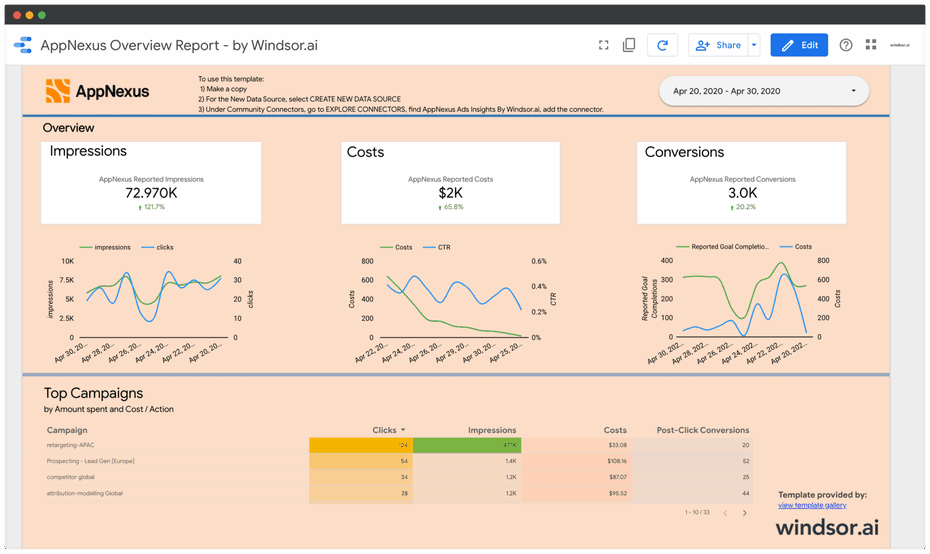Click the windsor.ai account avatar
930x554 pixels.
click(x=900, y=45)
